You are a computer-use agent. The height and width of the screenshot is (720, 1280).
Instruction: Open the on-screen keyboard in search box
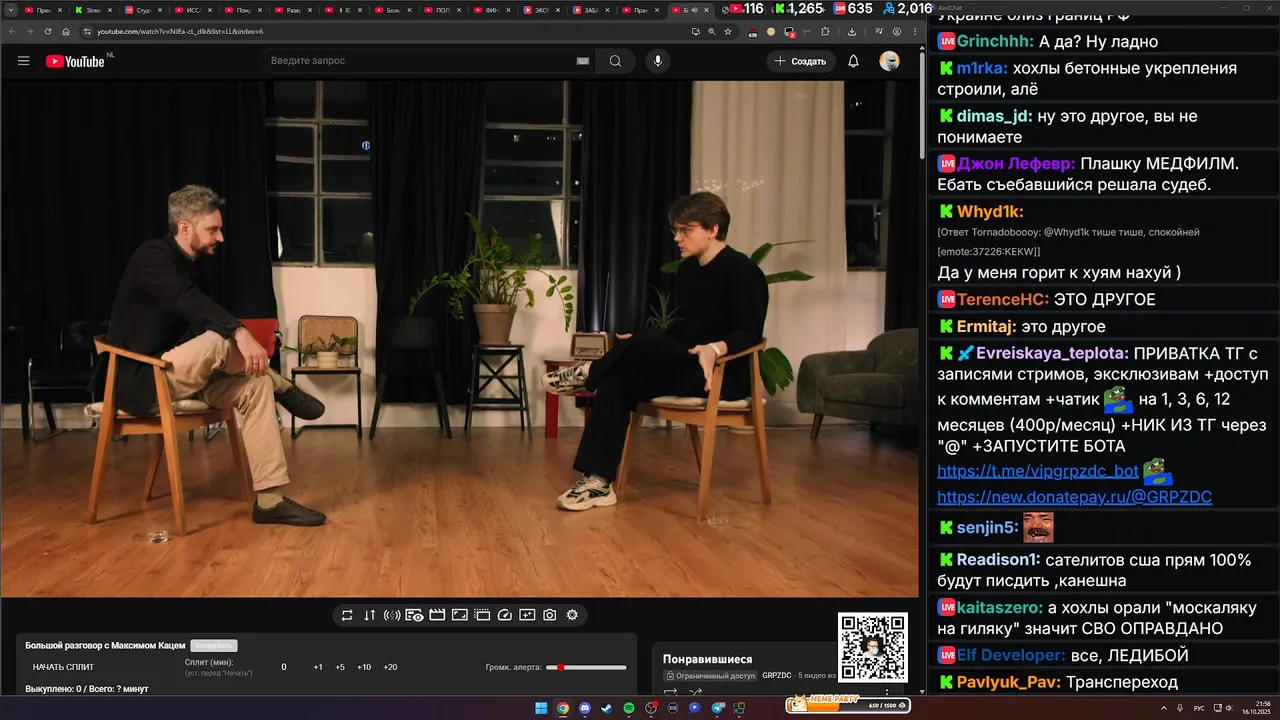[583, 61]
